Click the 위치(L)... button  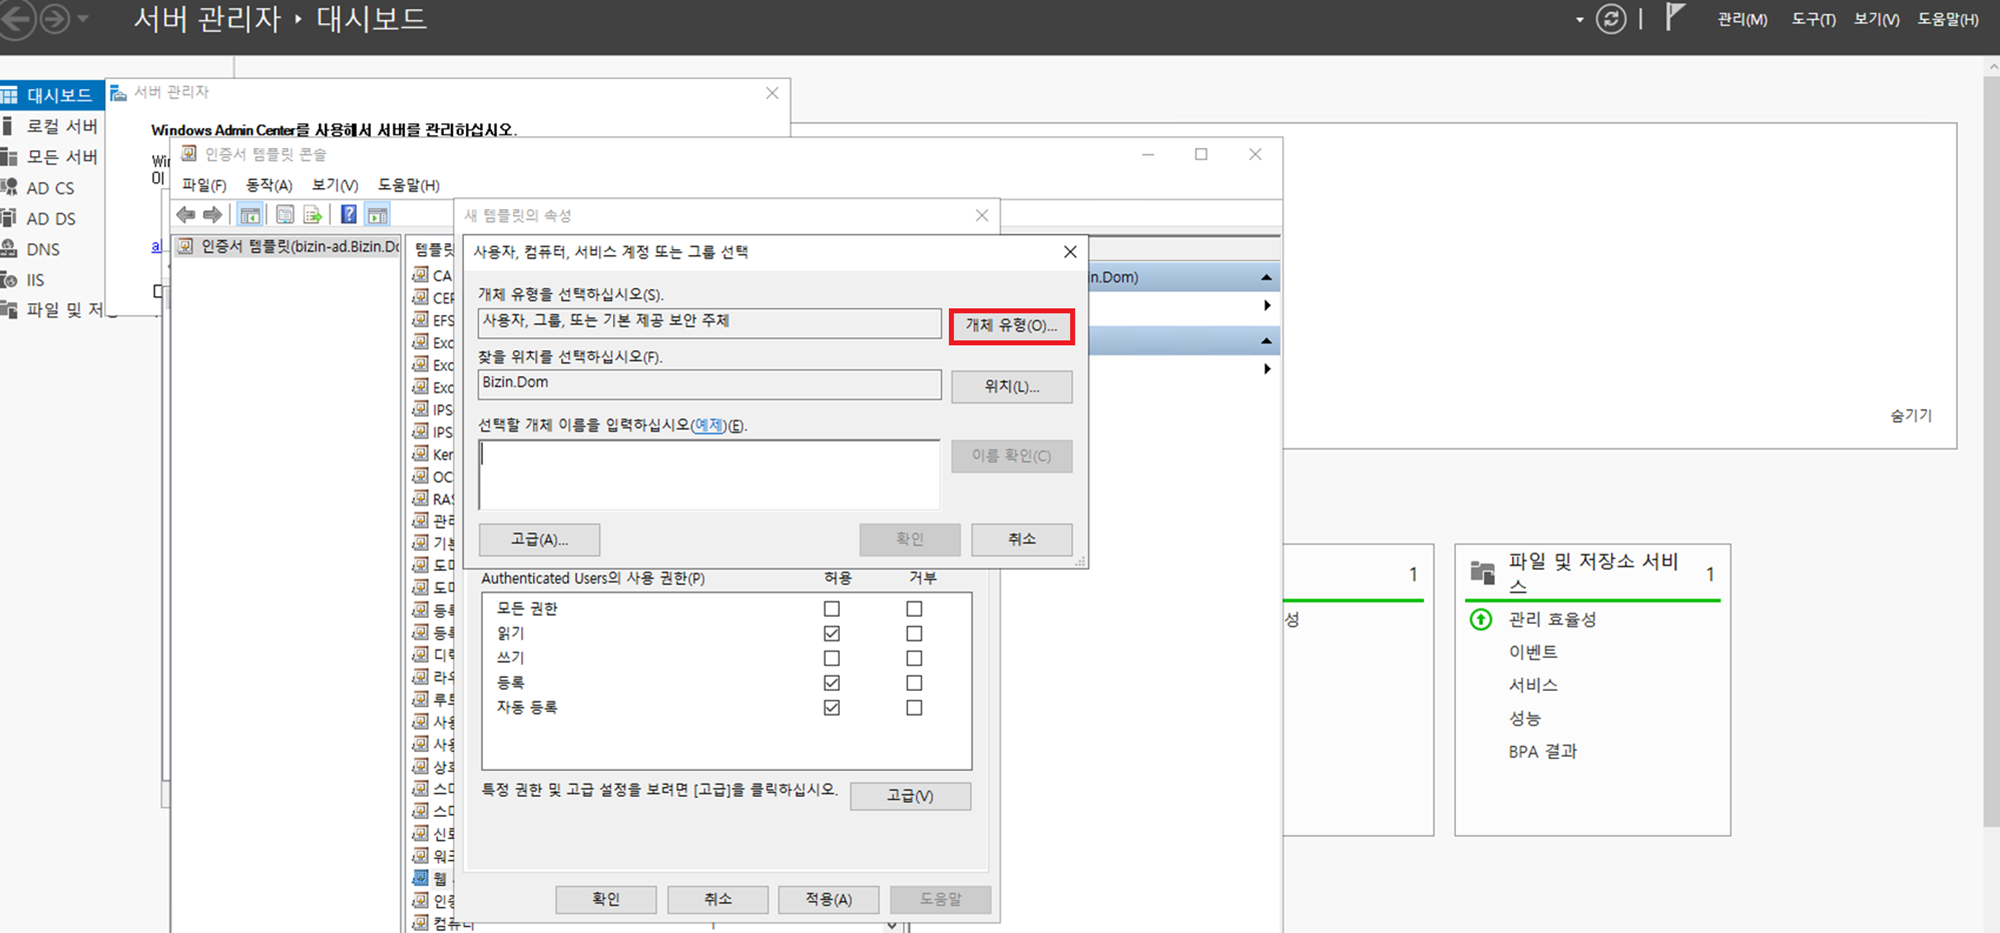(1011, 387)
